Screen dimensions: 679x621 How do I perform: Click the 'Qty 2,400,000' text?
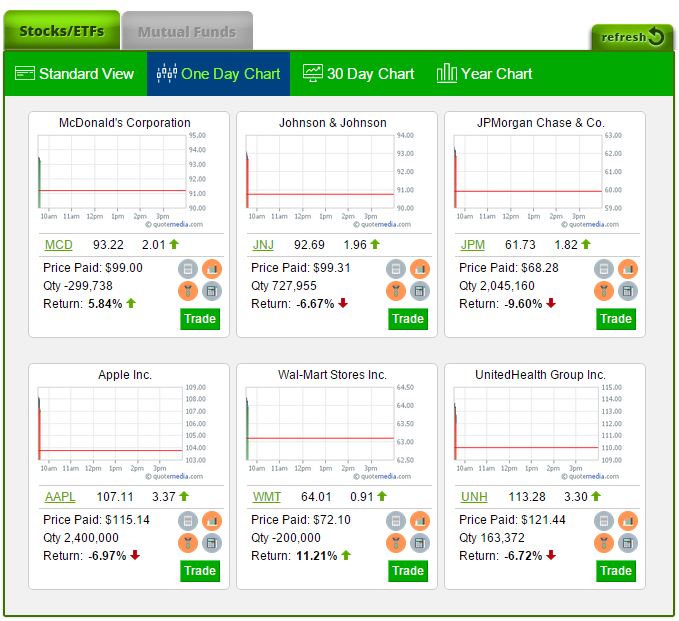coord(81,538)
